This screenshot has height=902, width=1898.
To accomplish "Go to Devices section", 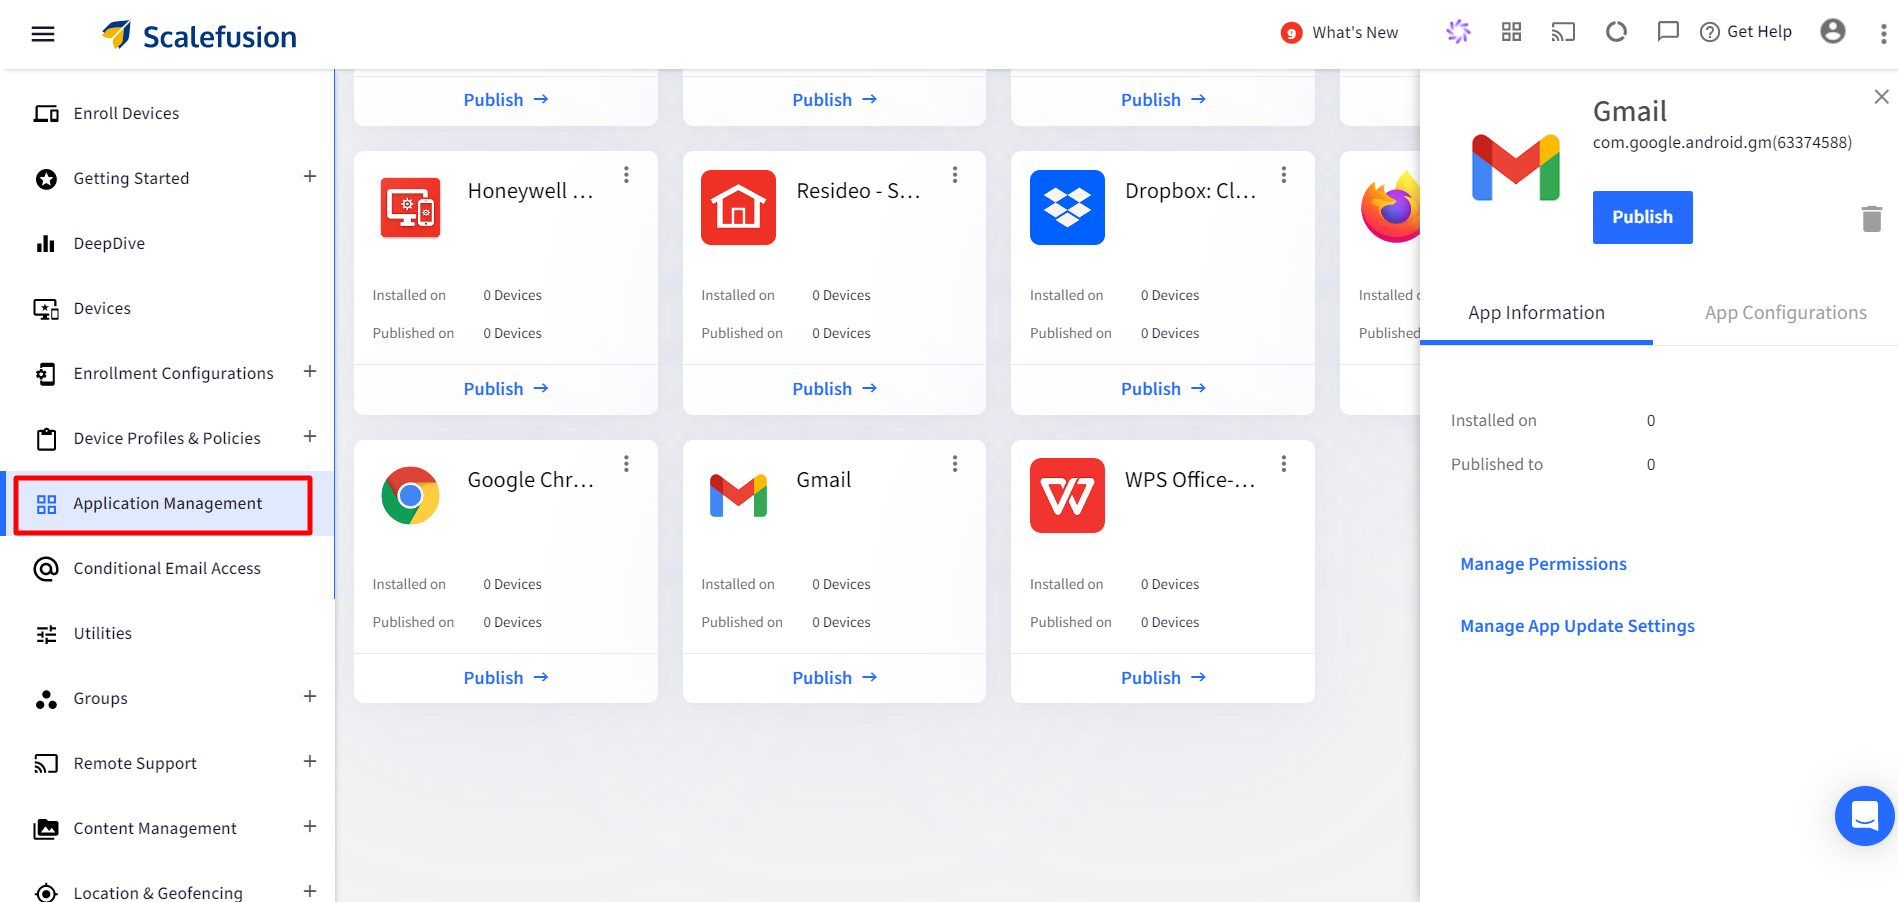I will [x=102, y=309].
